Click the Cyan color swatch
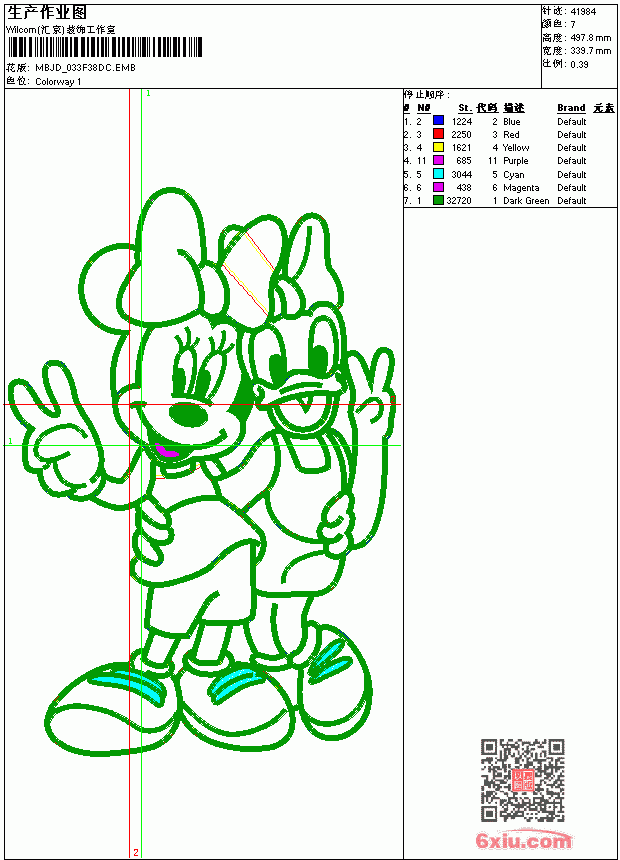Viewport: 620px width, 860px height. (x=438, y=174)
